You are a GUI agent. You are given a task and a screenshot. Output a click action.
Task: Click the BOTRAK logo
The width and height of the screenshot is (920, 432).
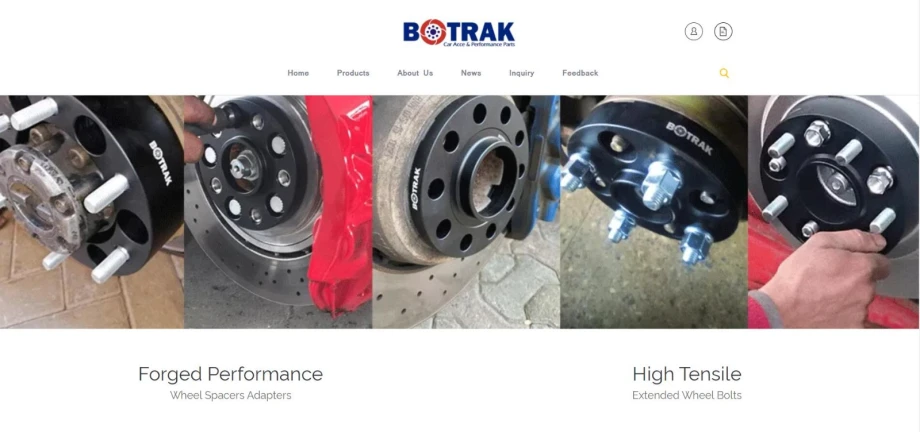(459, 33)
